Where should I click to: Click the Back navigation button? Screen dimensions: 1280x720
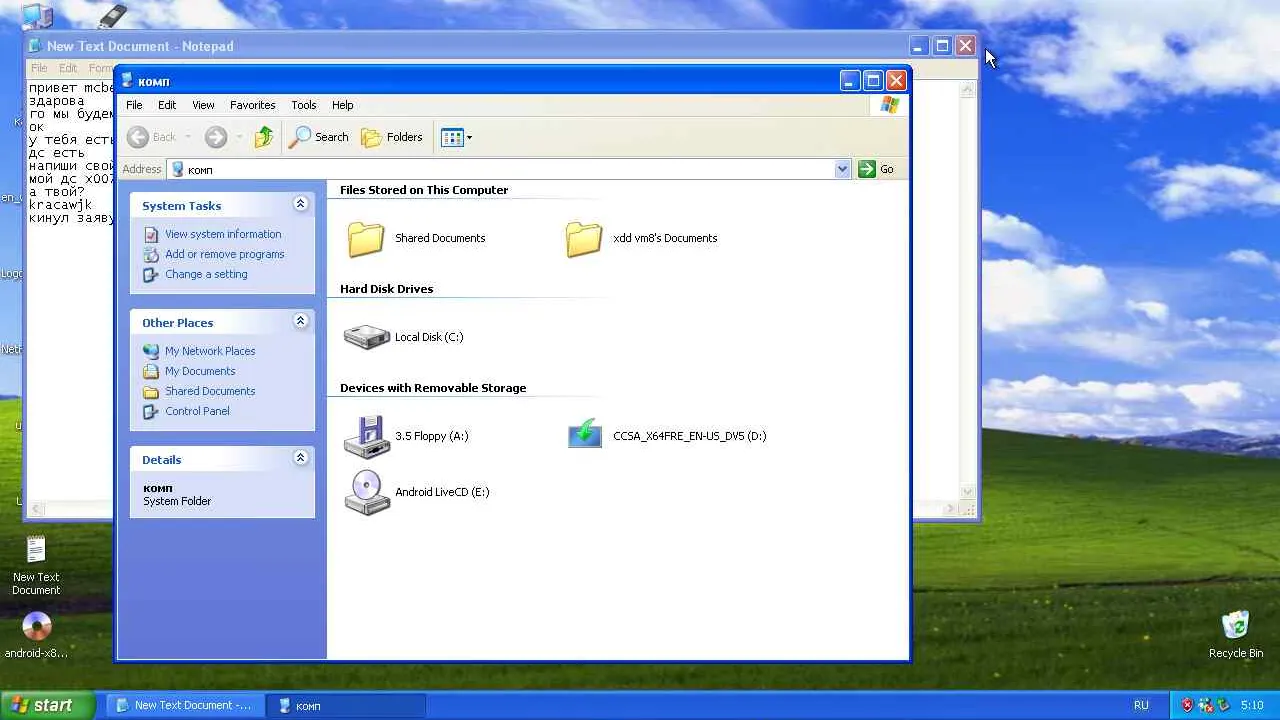152,137
